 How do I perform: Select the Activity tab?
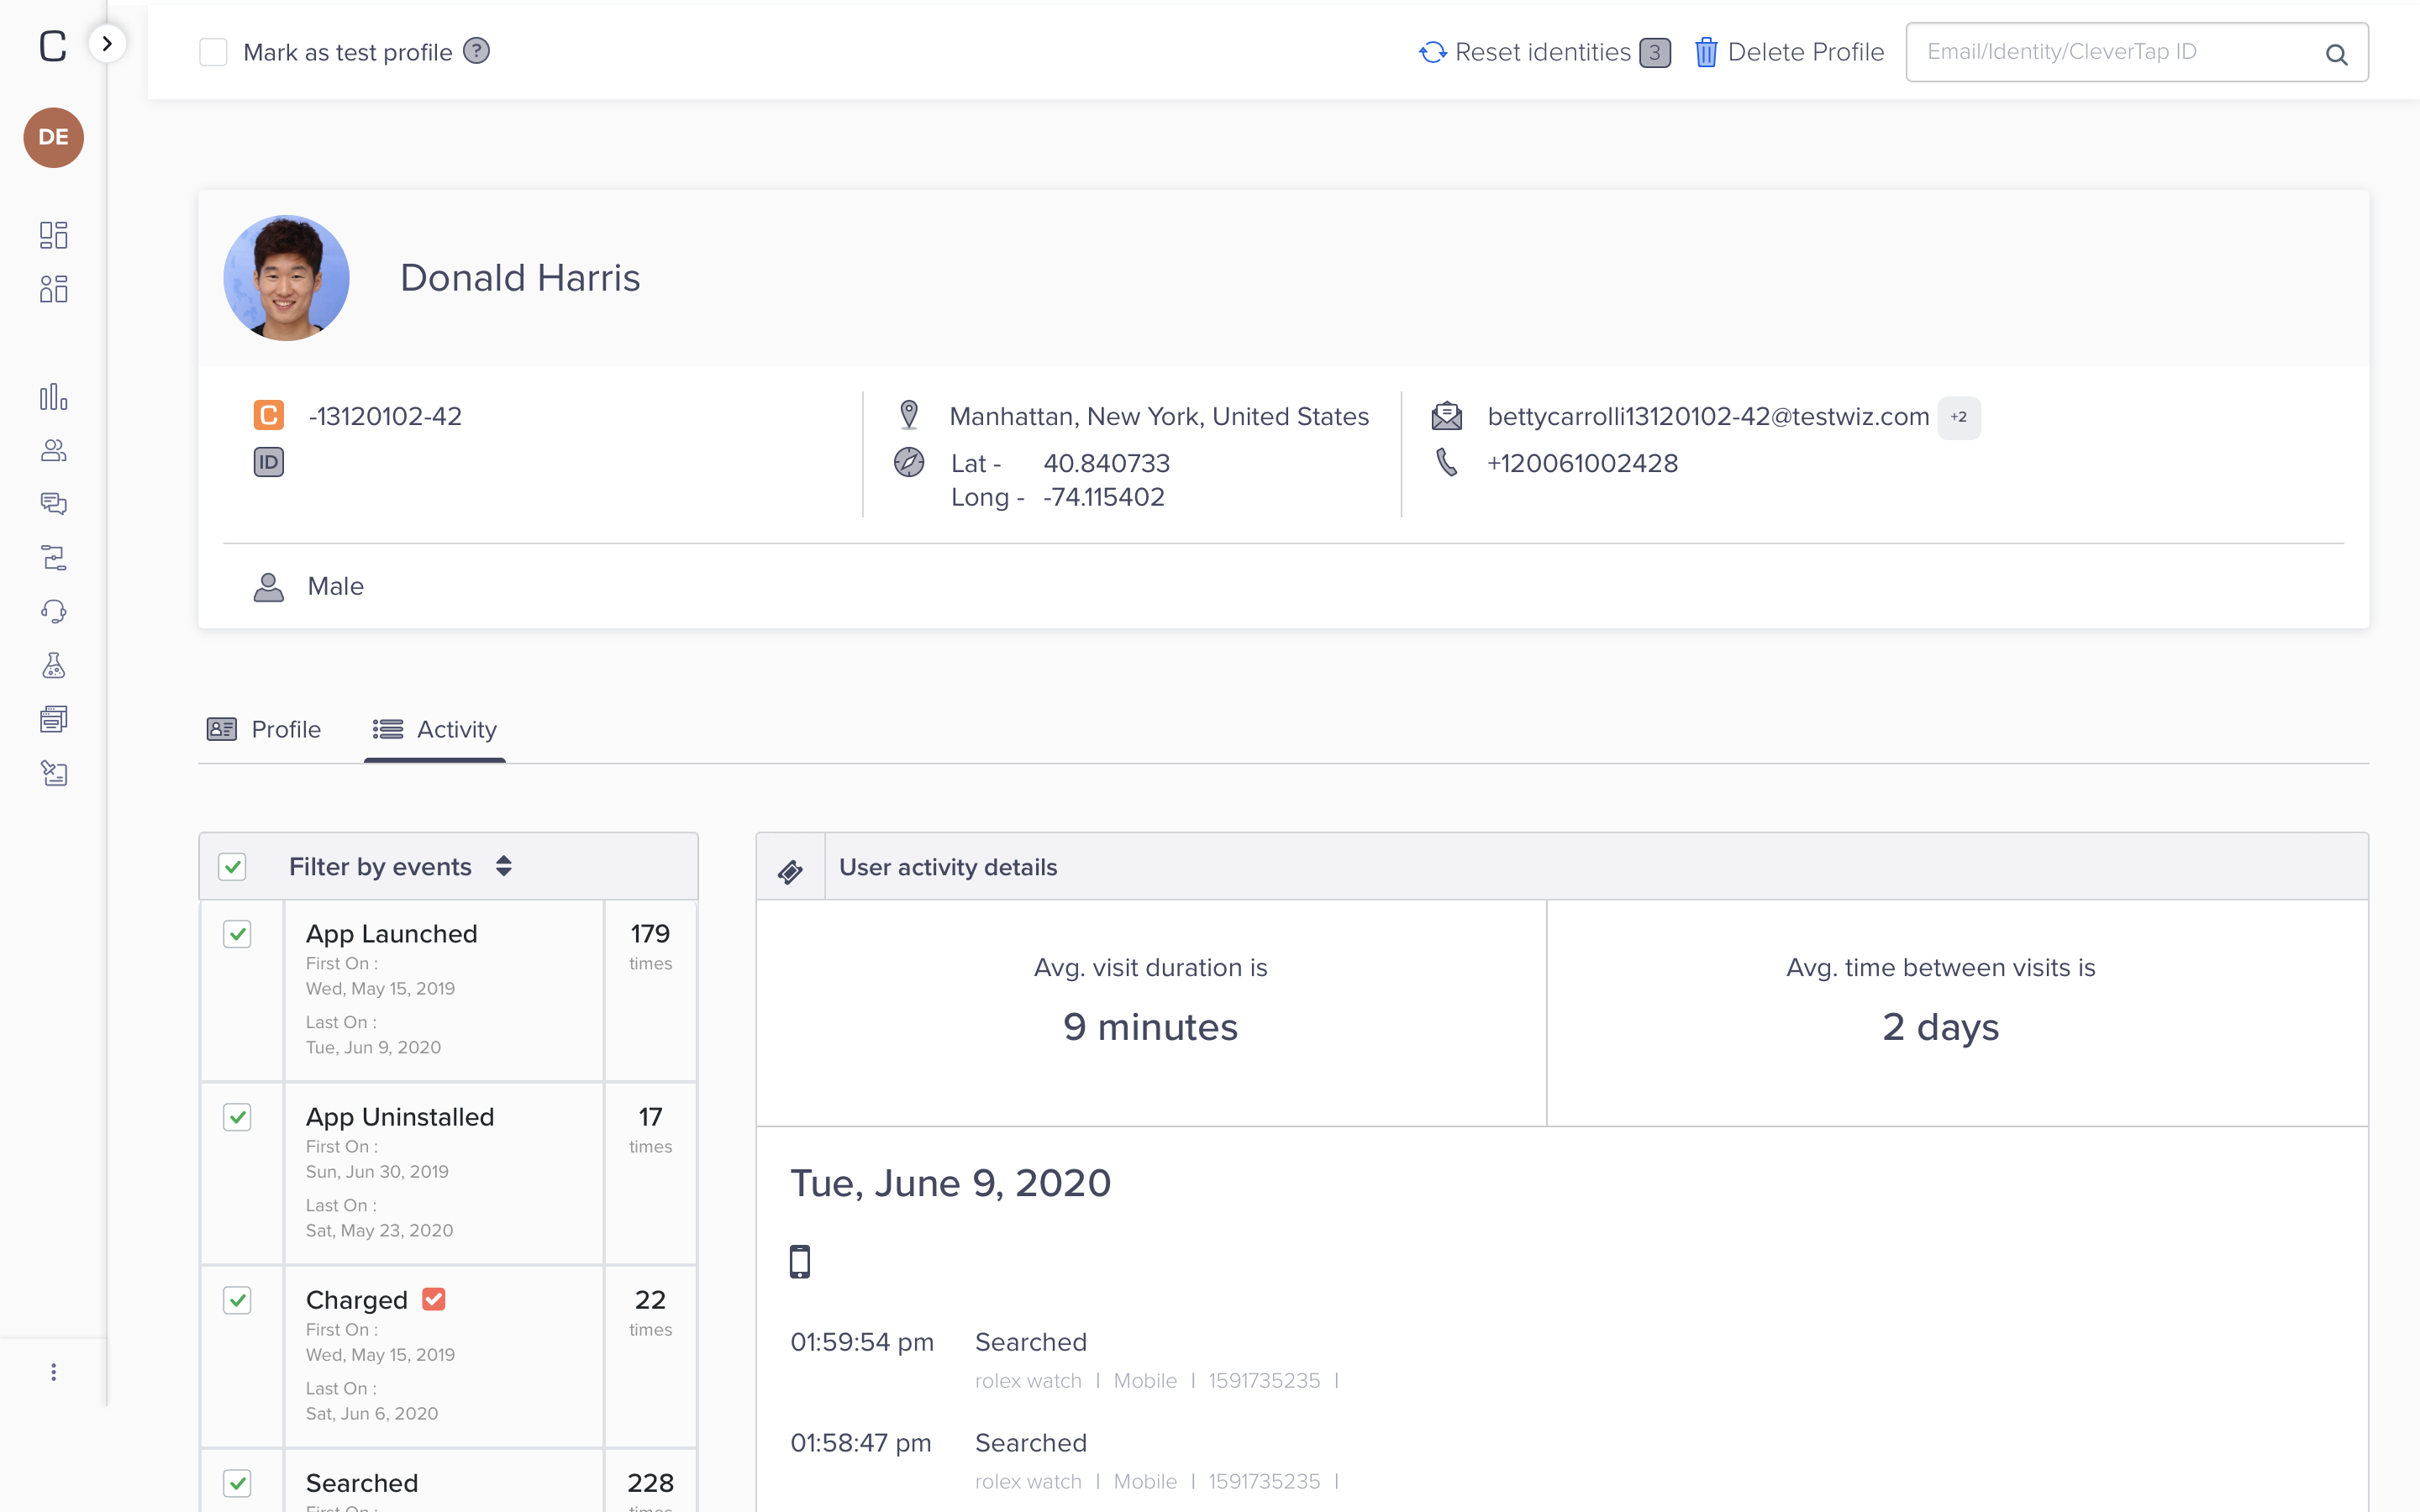435,729
